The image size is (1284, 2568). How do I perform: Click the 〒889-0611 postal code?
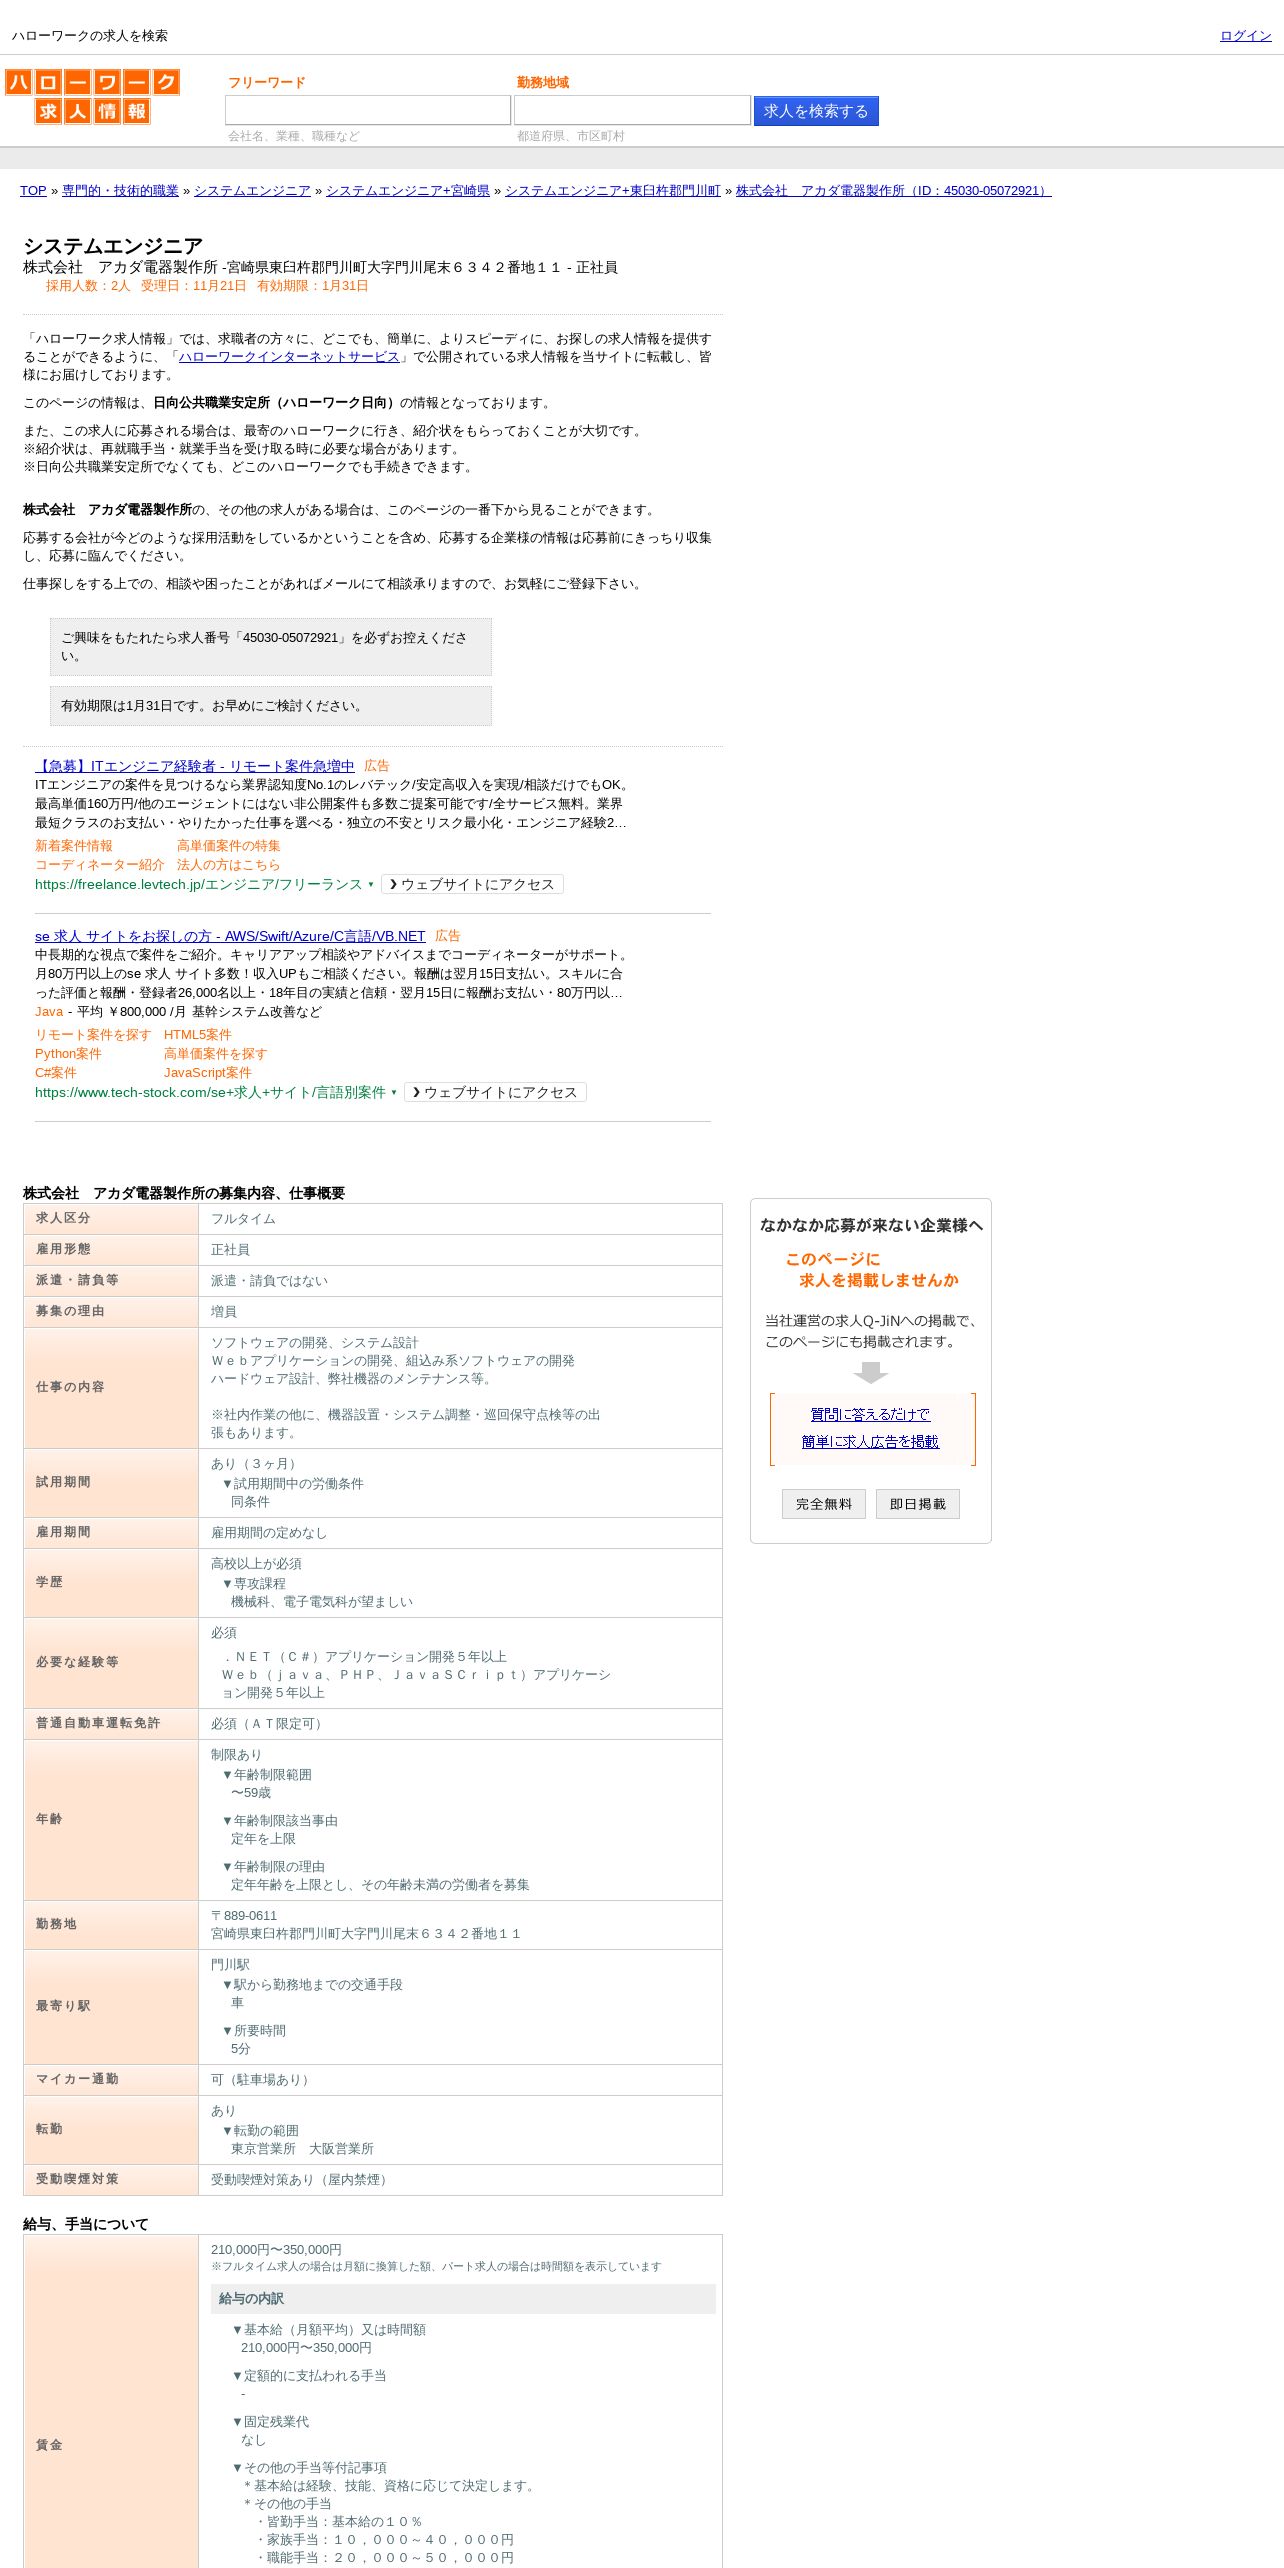click(244, 1916)
